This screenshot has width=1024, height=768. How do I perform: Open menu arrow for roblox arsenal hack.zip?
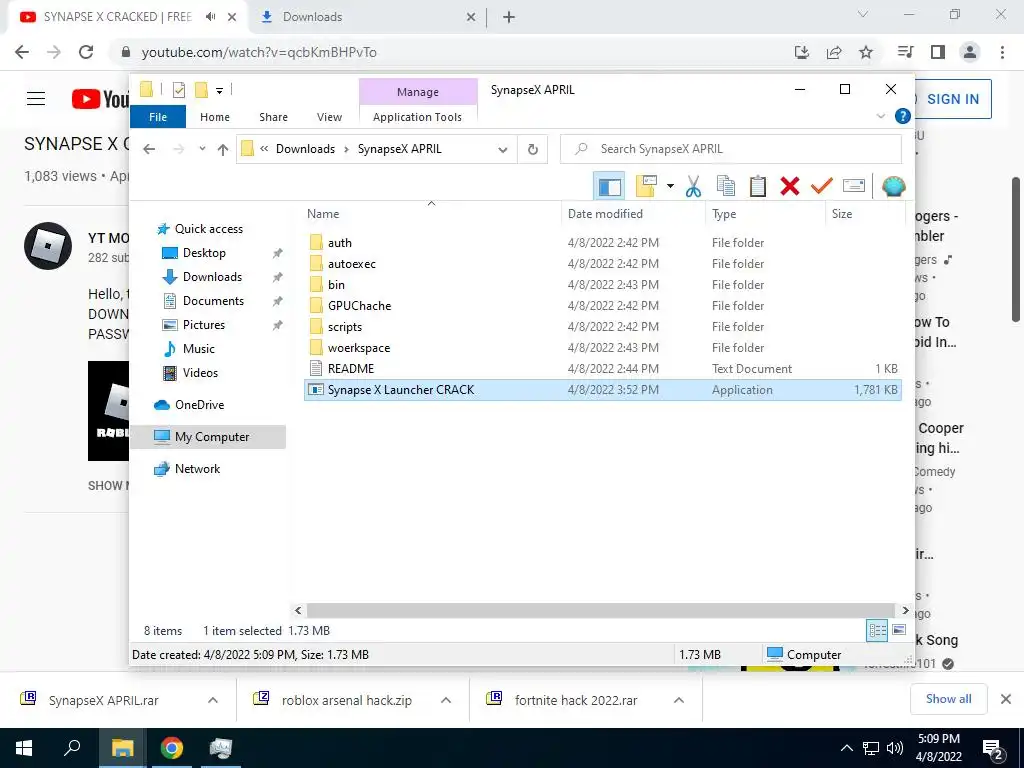click(446, 700)
